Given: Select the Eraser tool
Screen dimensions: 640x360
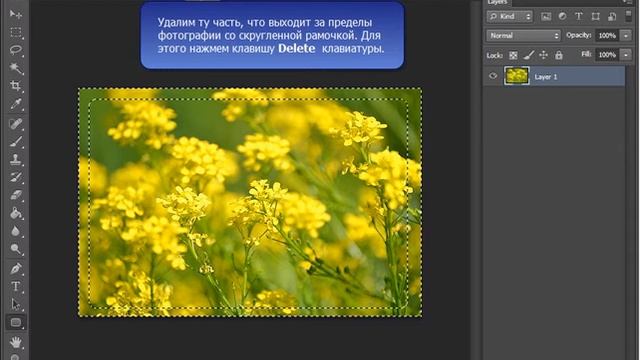Looking at the screenshot, I should pyautogui.click(x=16, y=195).
